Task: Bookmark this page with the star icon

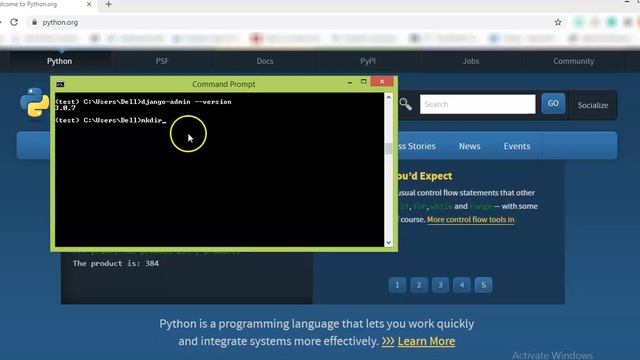Action: pos(558,22)
